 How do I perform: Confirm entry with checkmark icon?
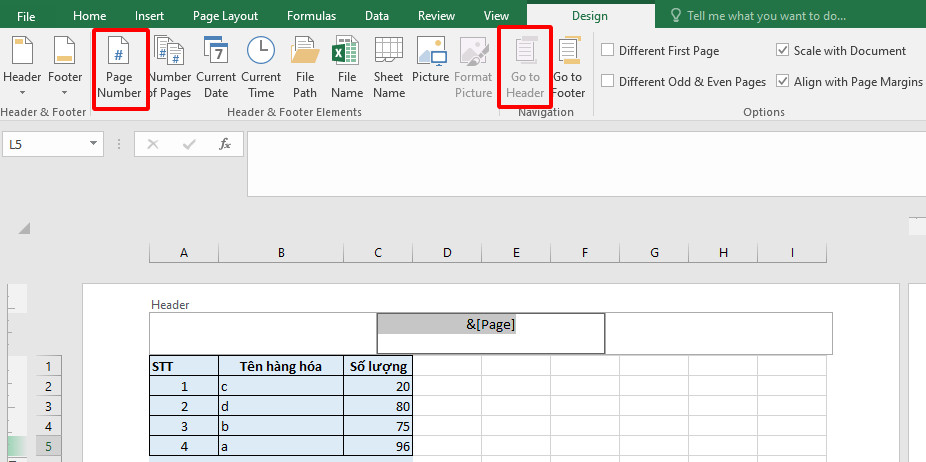pos(189,144)
